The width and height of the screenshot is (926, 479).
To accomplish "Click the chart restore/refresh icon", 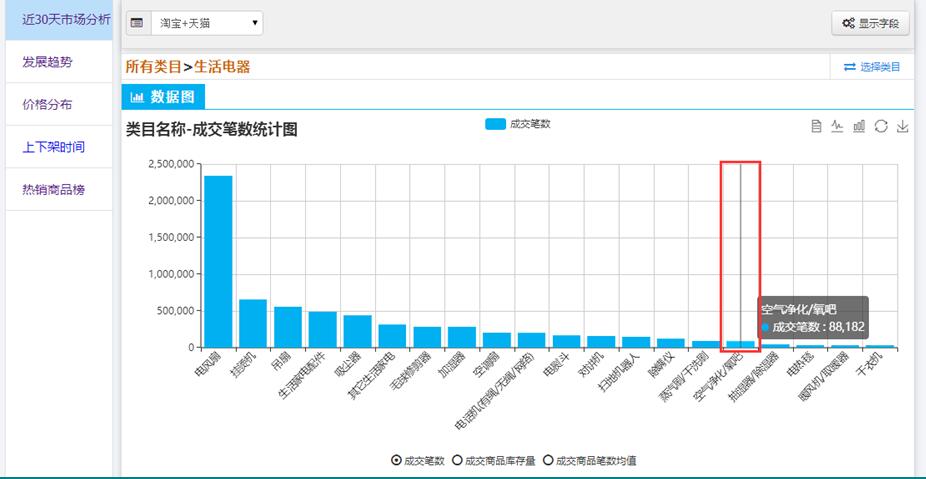I will click(x=881, y=126).
